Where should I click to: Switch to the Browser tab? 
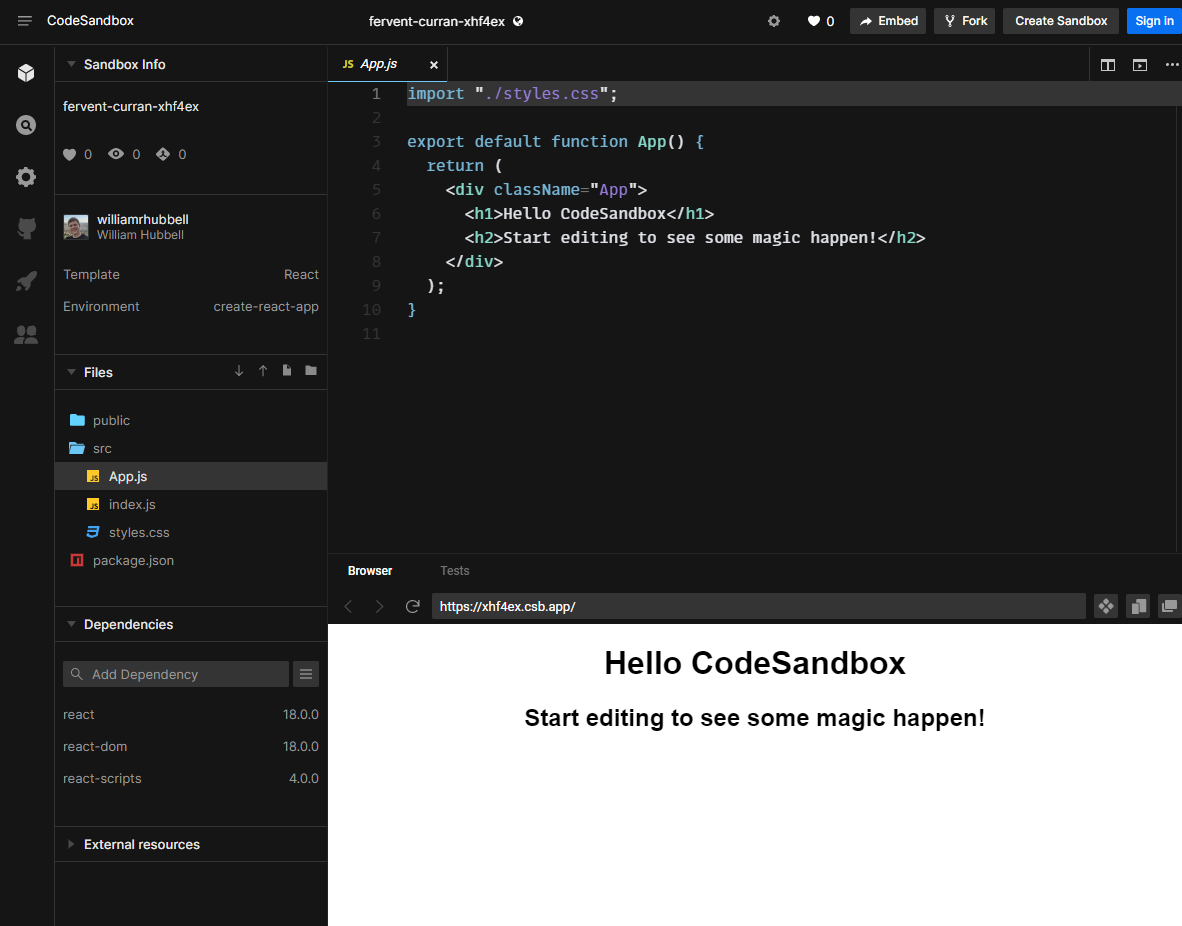(x=370, y=571)
